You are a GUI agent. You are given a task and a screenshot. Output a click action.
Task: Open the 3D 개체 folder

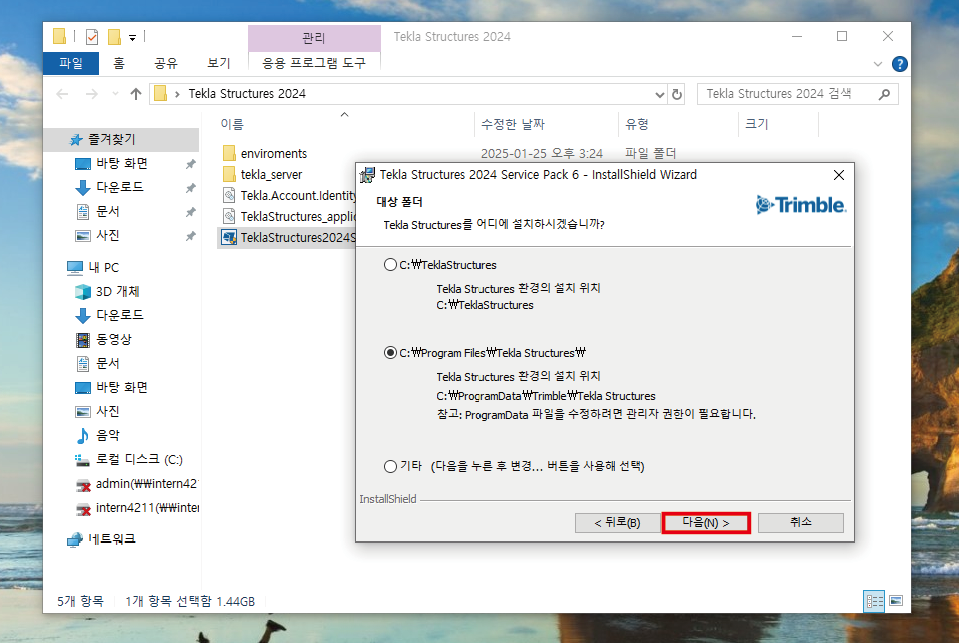tap(117, 292)
